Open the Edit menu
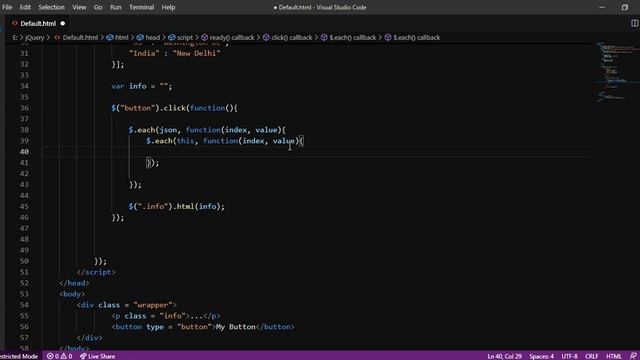This screenshot has width=640, height=360. tap(25, 7)
